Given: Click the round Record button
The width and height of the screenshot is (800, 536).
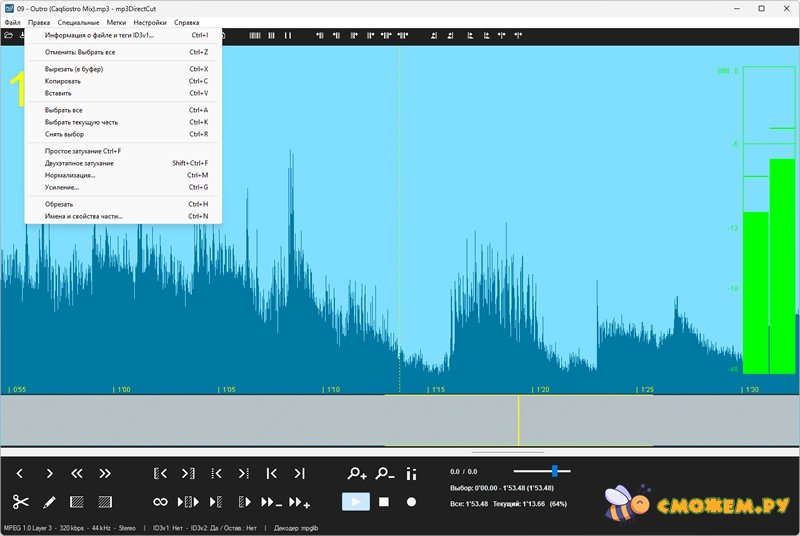Looking at the screenshot, I should [411, 502].
